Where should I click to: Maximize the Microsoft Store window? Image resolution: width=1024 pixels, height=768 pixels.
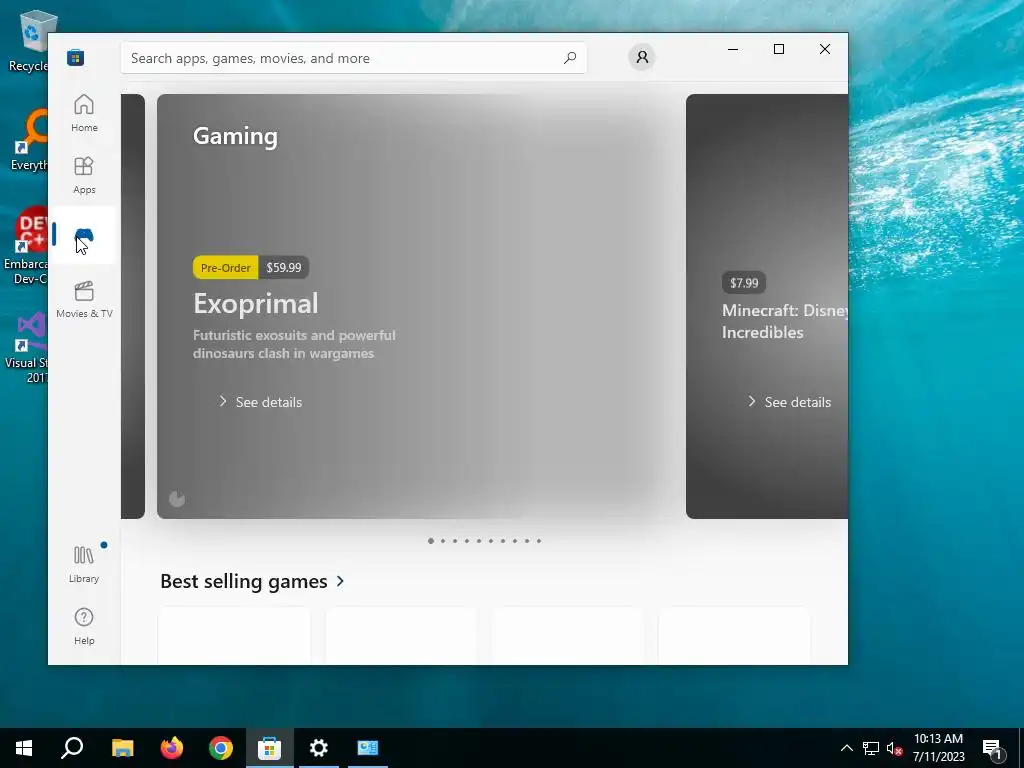pyautogui.click(x=778, y=49)
